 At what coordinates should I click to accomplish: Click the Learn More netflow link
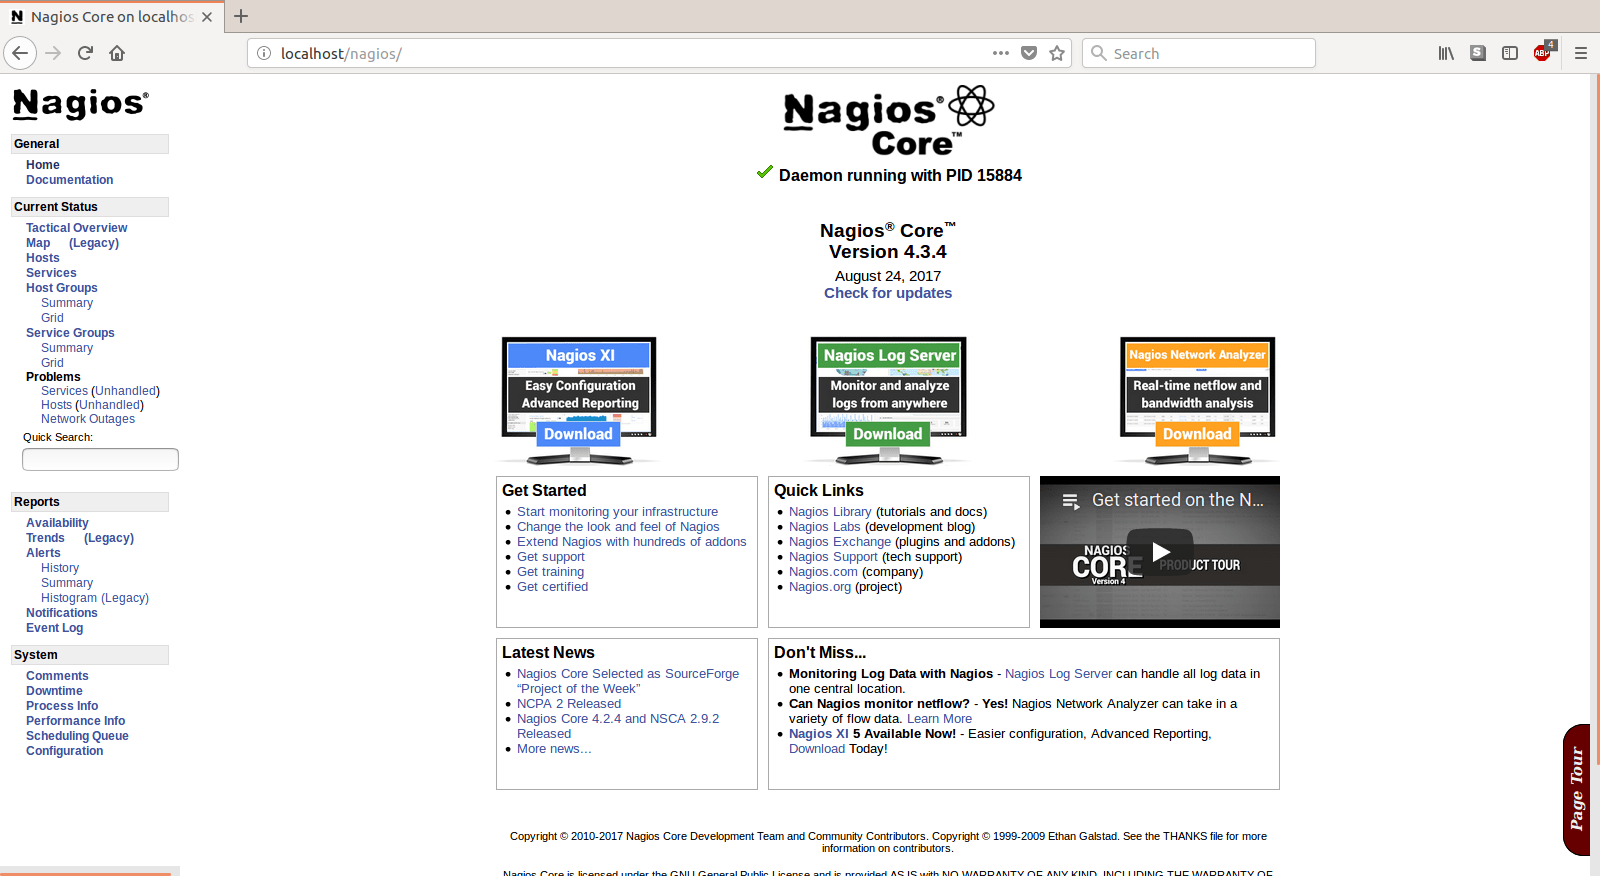(x=939, y=719)
